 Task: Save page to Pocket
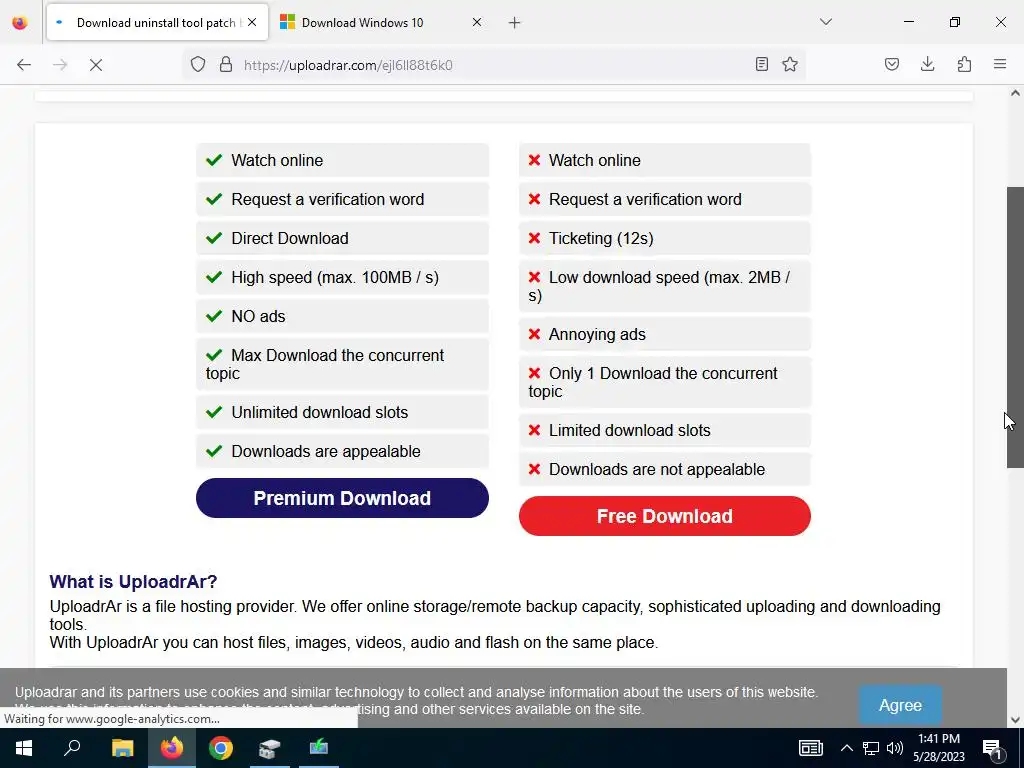pyautogui.click(x=891, y=64)
